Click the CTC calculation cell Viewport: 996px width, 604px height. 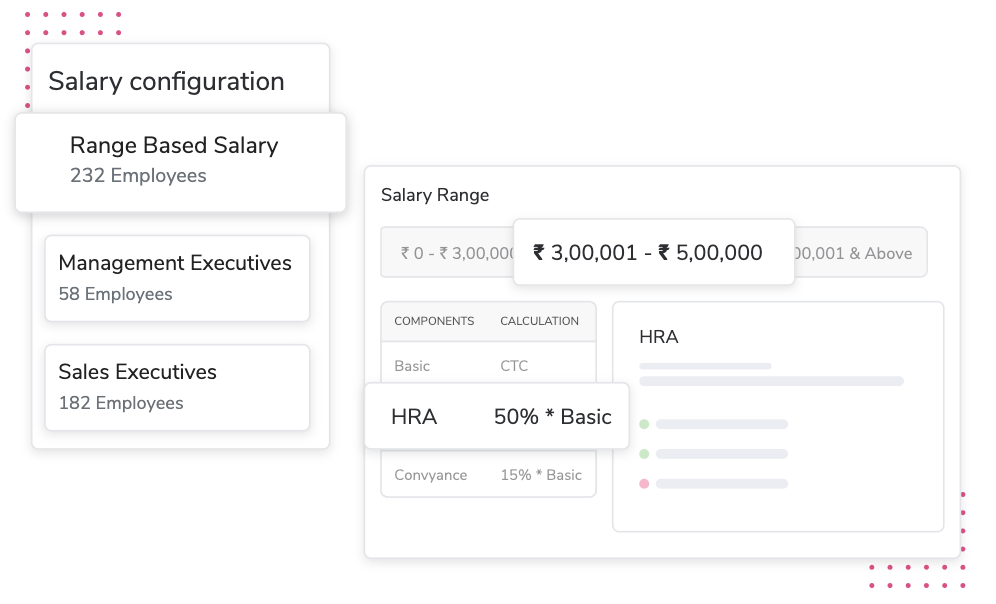point(514,366)
